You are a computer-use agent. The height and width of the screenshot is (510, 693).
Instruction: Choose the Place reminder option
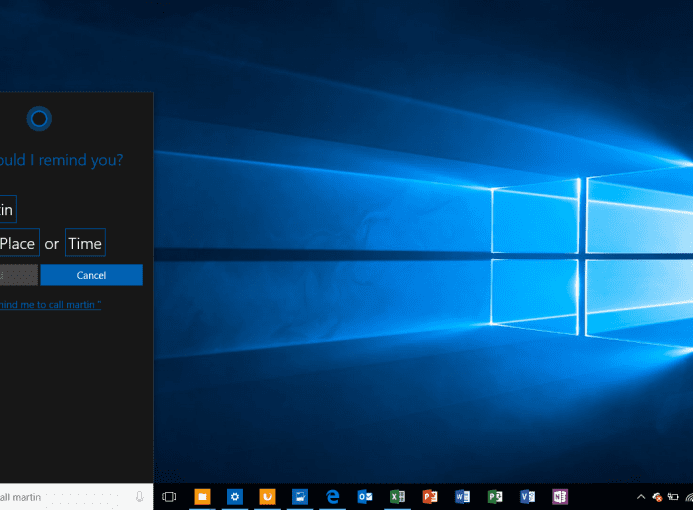(19, 243)
